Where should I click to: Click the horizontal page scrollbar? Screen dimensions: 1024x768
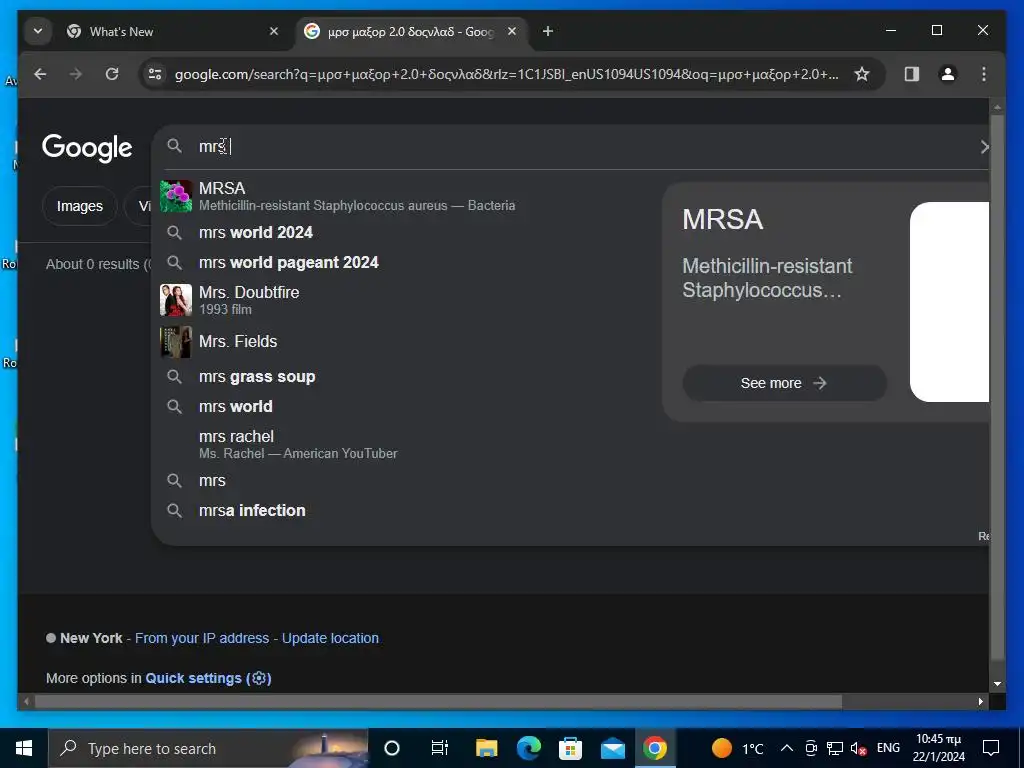click(438, 702)
